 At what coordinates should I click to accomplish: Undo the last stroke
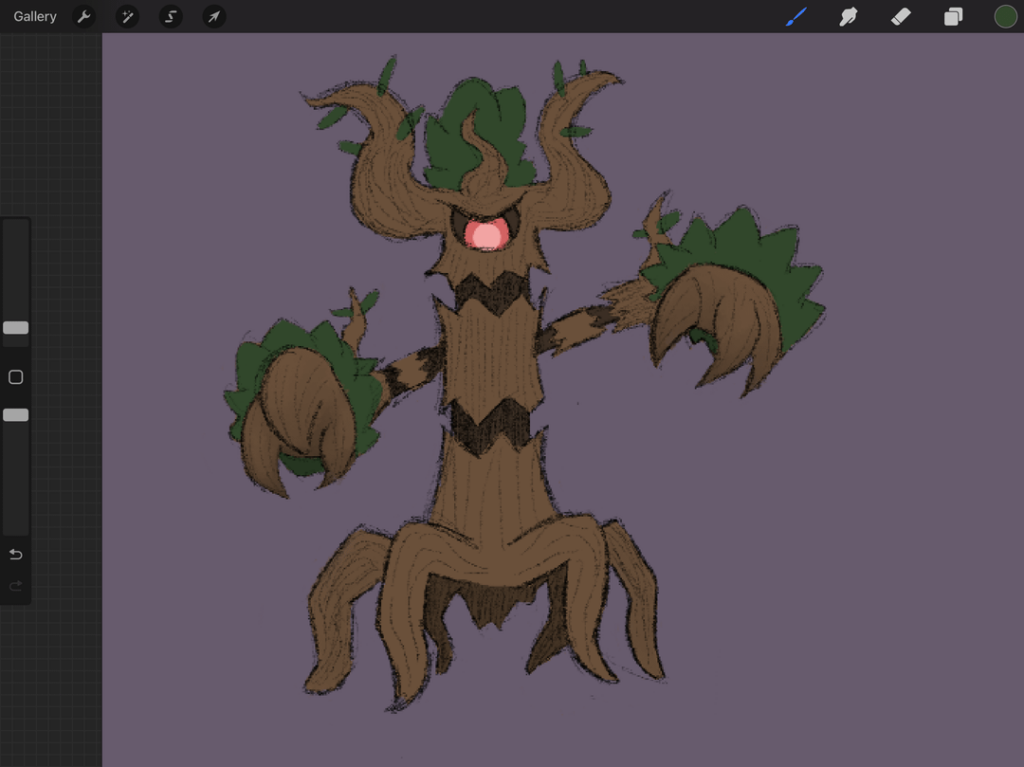(16, 555)
